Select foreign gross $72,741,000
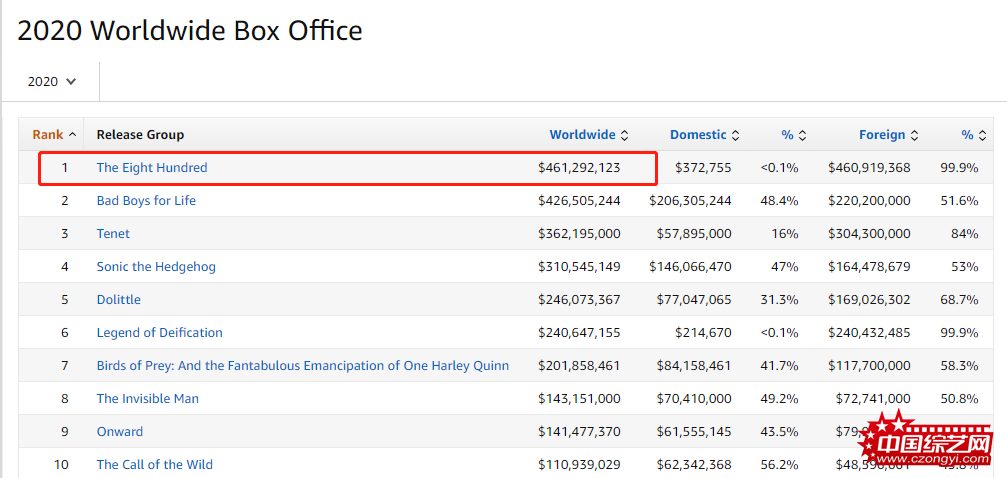Viewport: 1007px width, 478px height. [873, 398]
